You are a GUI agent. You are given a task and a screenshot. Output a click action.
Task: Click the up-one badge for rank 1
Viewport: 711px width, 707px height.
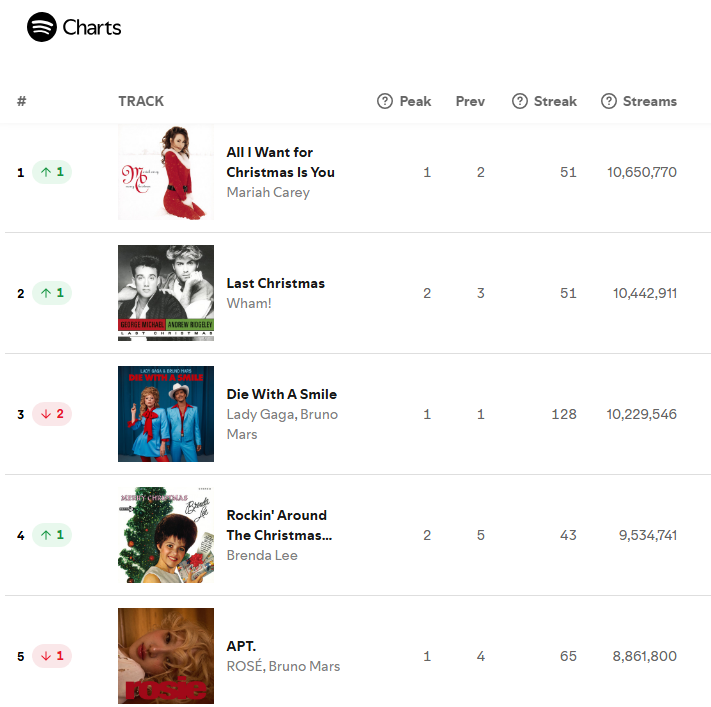(52, 172)
